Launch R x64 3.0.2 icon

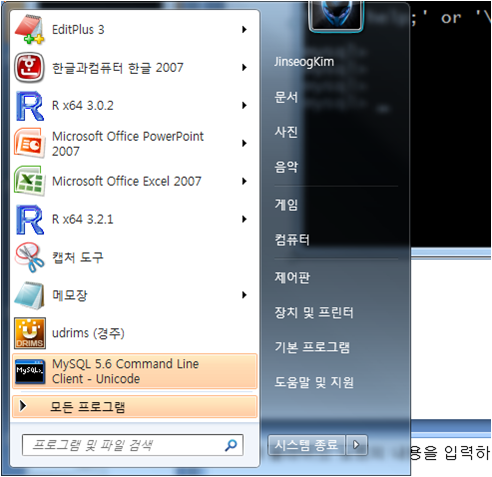(x=29, y=106)
